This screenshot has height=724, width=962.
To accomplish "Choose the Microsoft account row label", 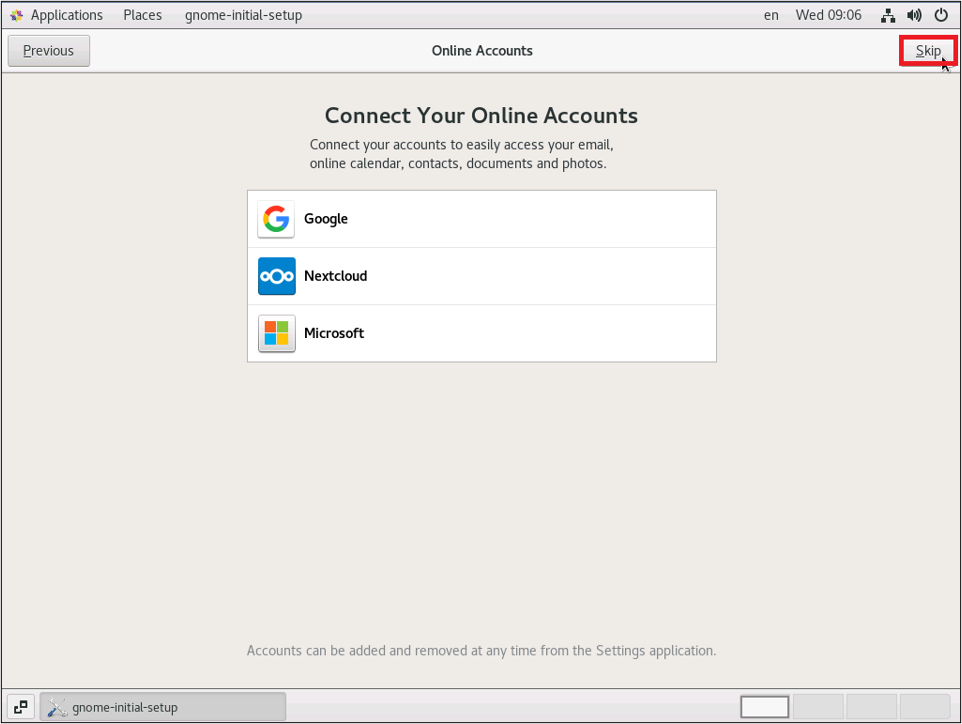I will 334,333.
